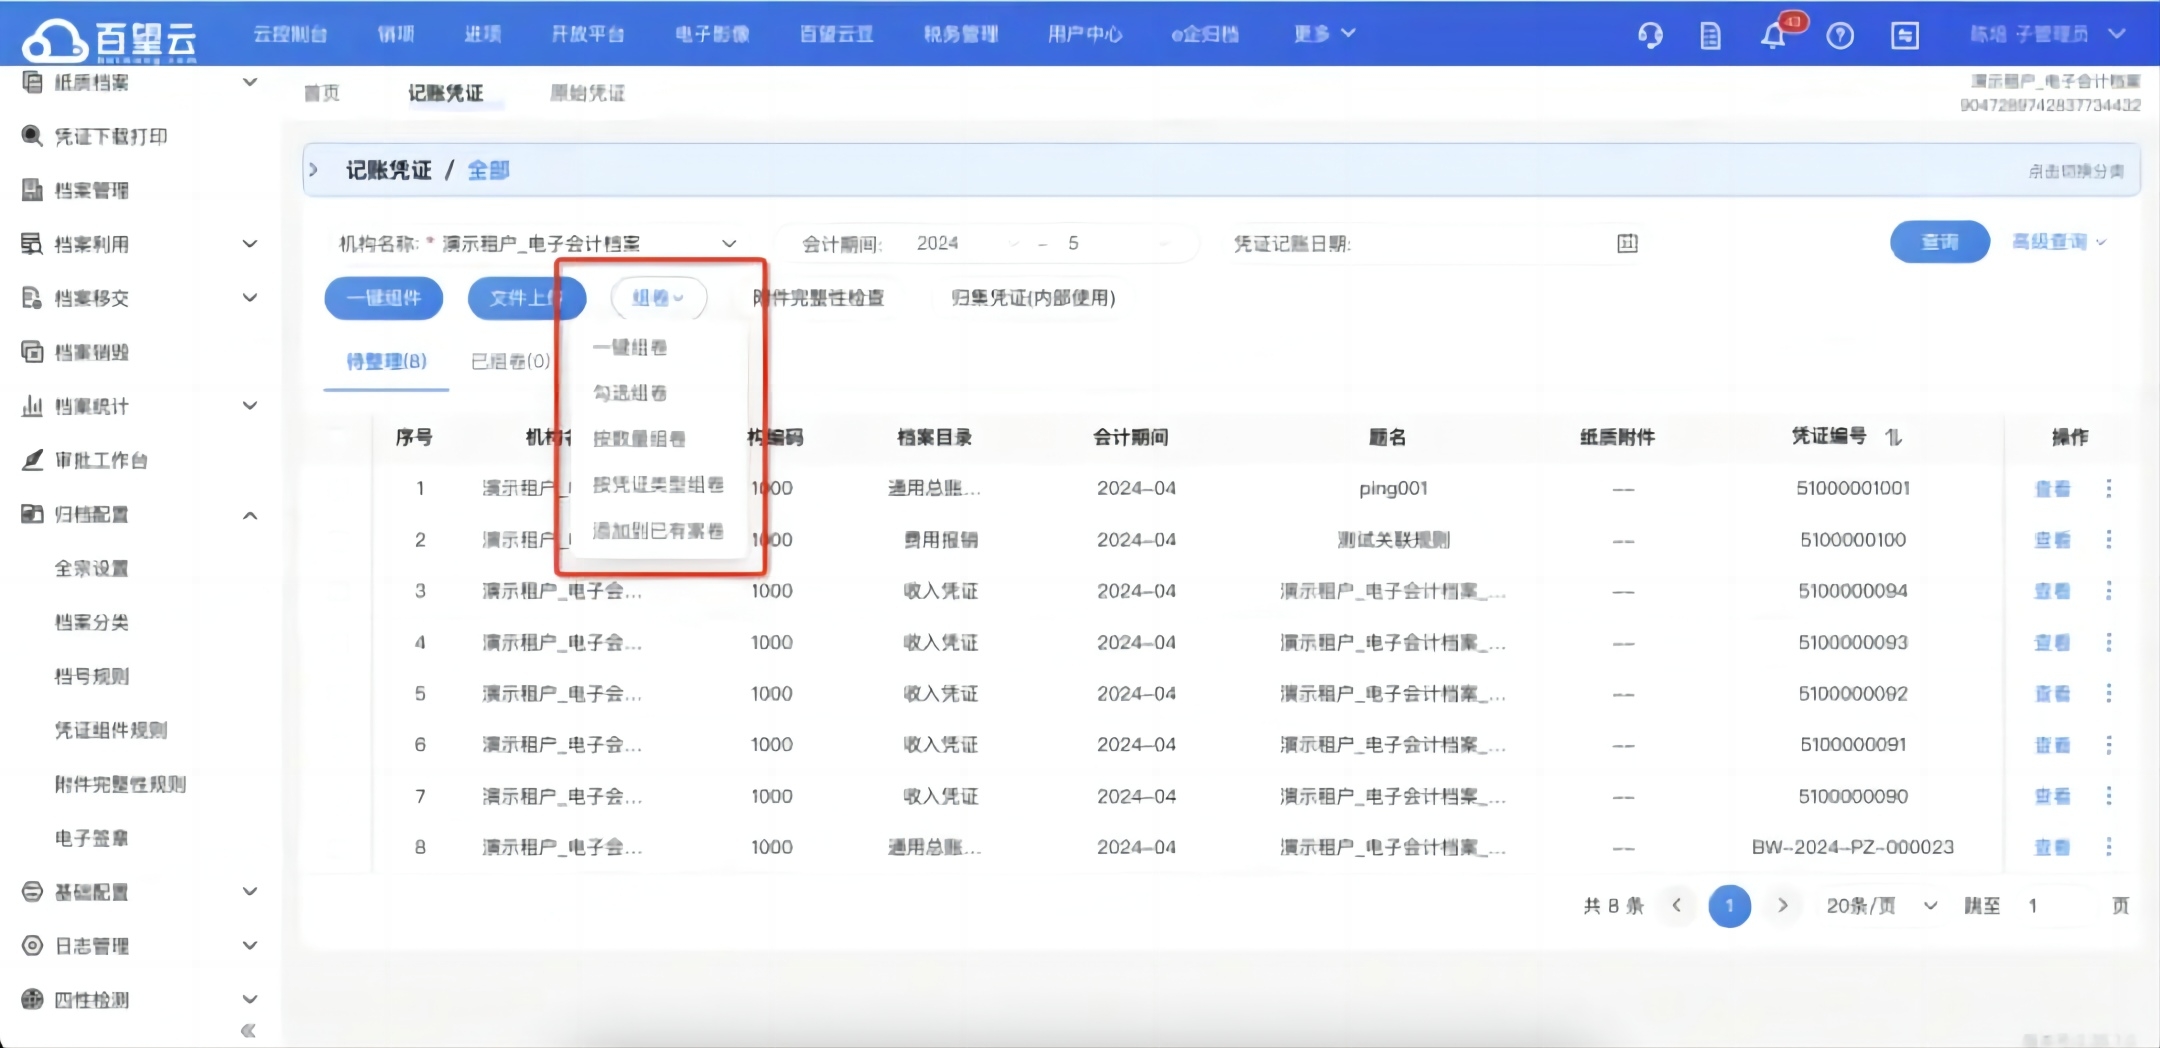Open more actions for row 5100000100

pyautogui.click(x=2108, y=539)
